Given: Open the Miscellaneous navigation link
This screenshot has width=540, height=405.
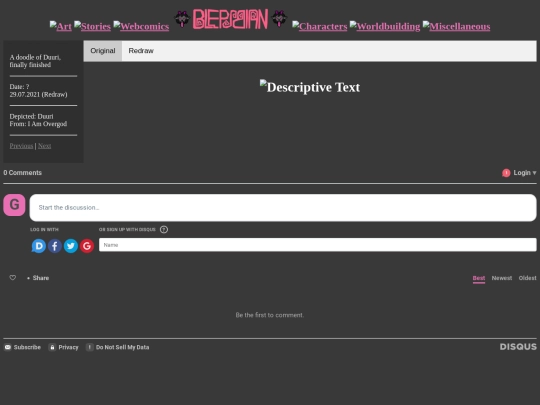Looking at the screenshot, I should (456, 26).
